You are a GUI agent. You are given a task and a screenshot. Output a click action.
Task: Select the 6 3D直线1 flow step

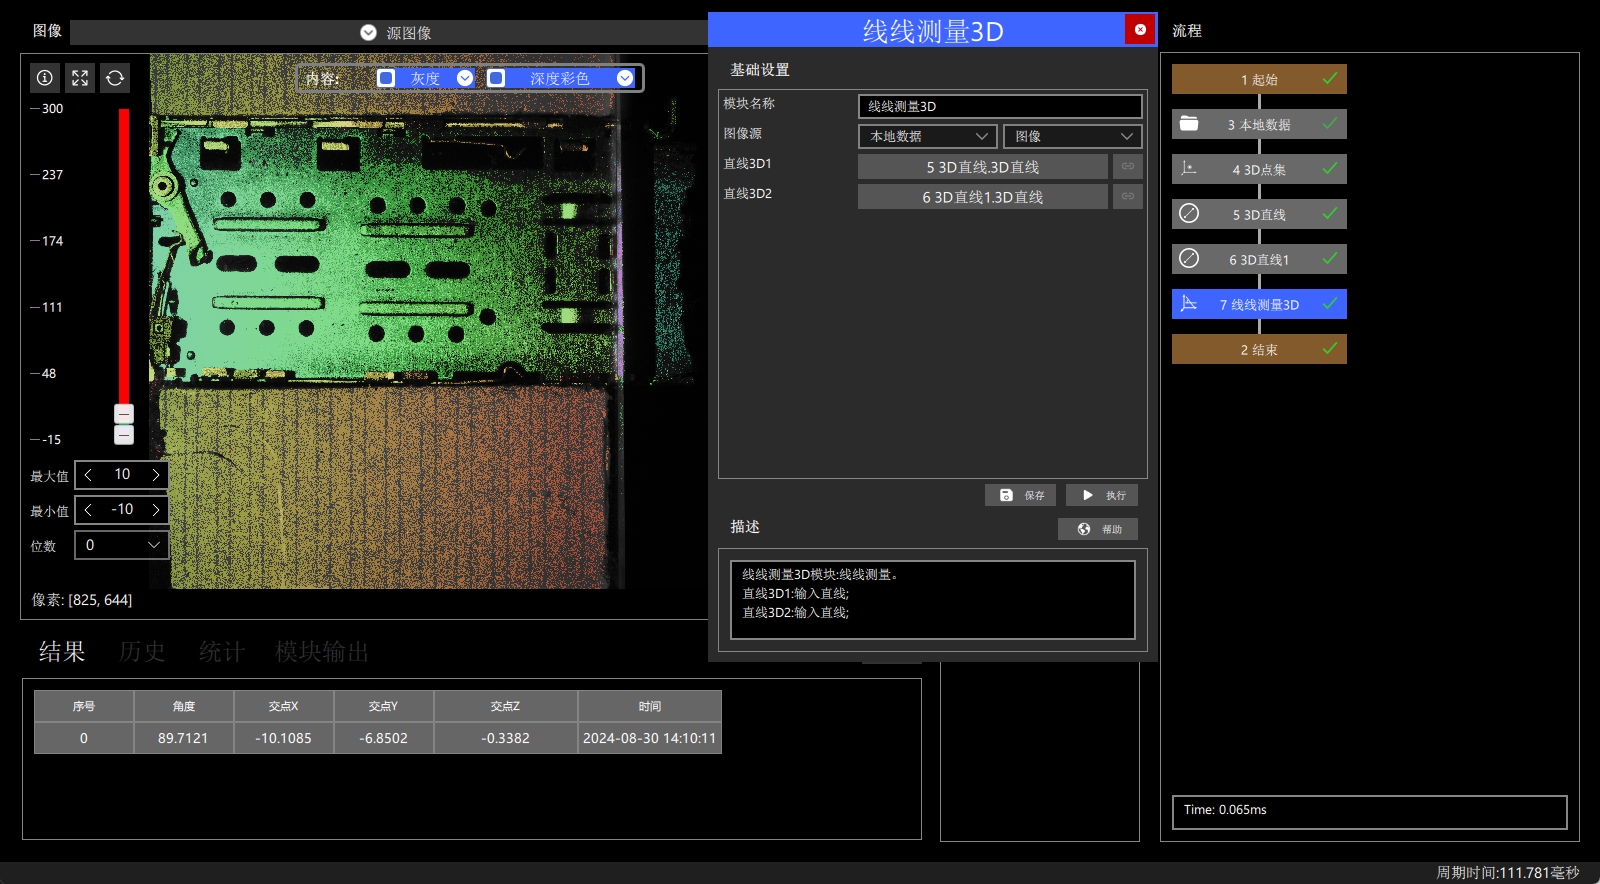[1259, 259]
